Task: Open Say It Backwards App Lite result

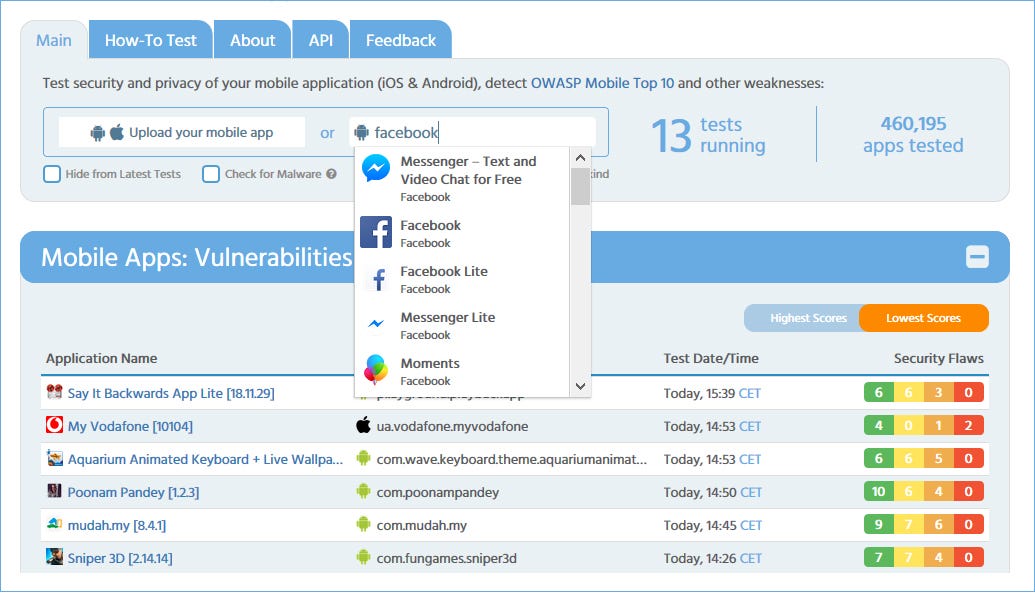Action: [170, 394]
